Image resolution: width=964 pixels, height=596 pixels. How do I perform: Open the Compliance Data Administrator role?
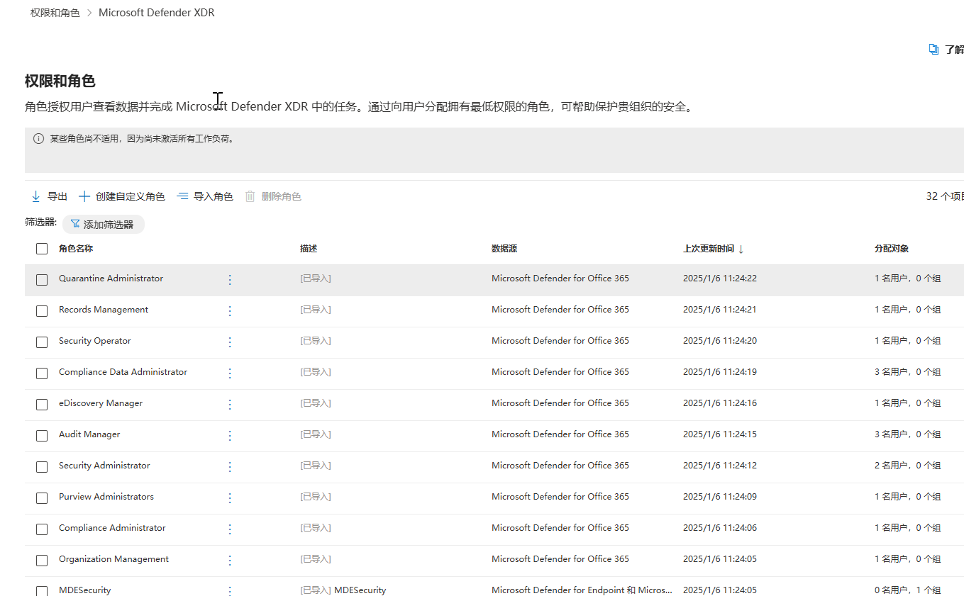tap(123, 372)
